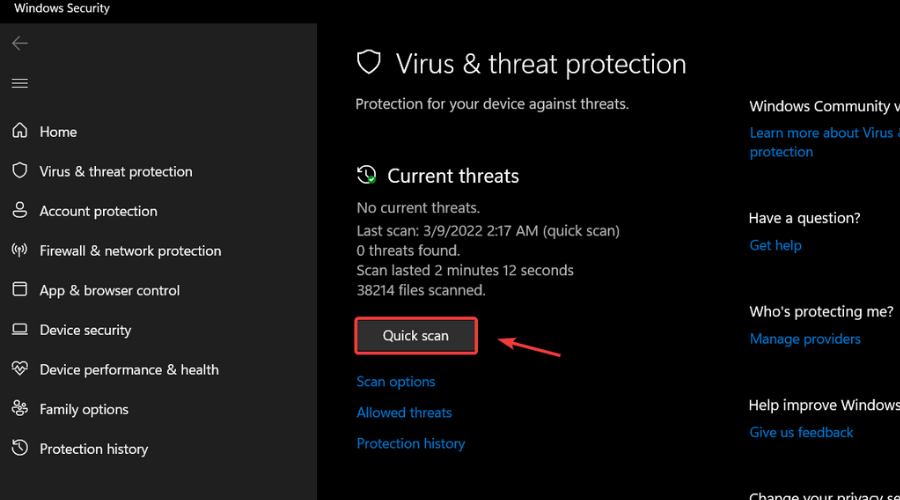Click the Device performance & health heart icon
This screenshot has width=900, height=500.
[20, 369]
